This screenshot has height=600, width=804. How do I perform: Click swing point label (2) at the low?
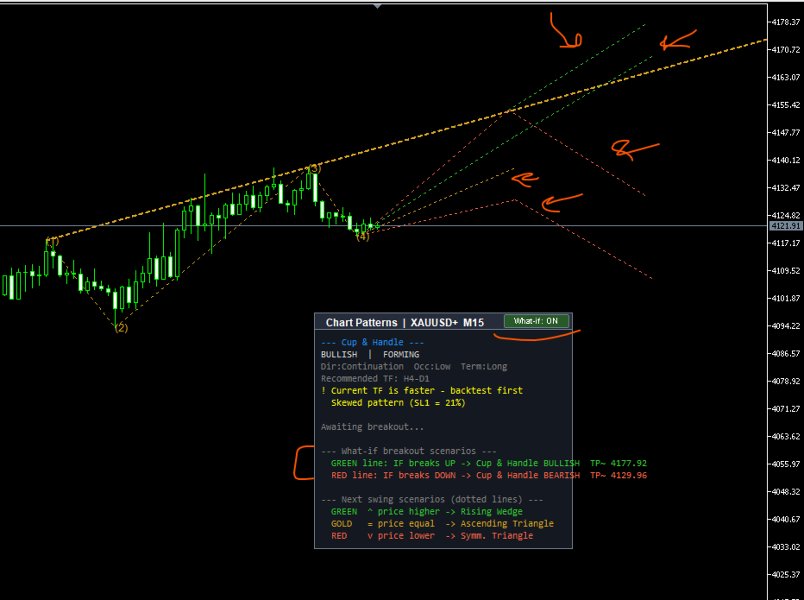pyautogui.click(x=122, y=328)
